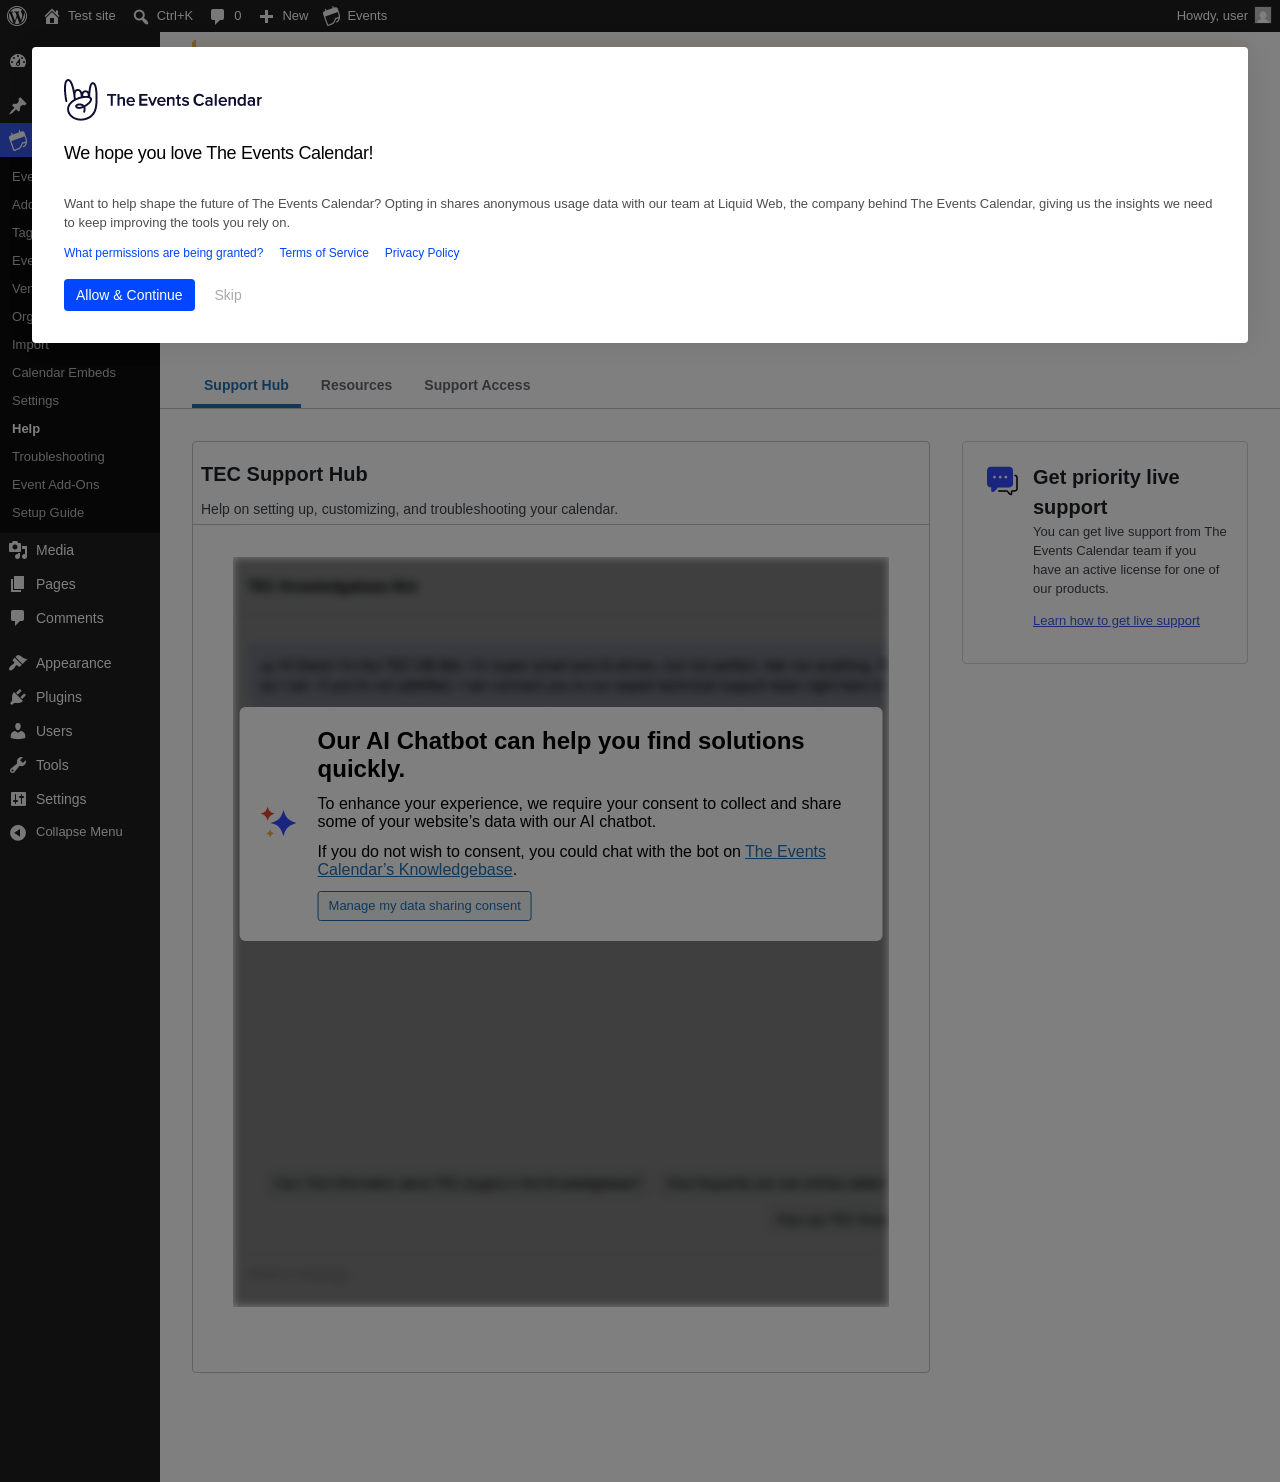Open Media via its sidebar icon

(18, 550)
